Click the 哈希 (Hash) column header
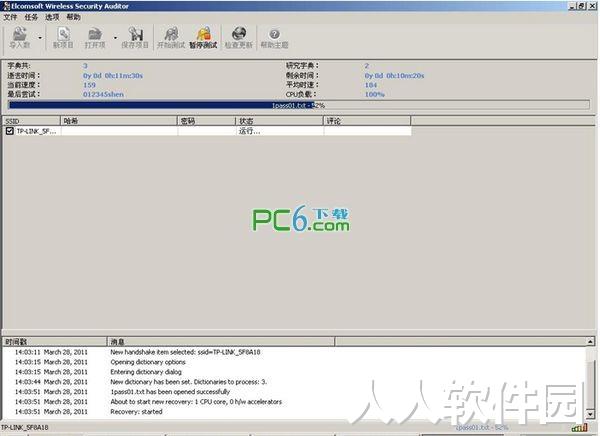This screenshot has height=436, width=600. [x=119, y=121]
